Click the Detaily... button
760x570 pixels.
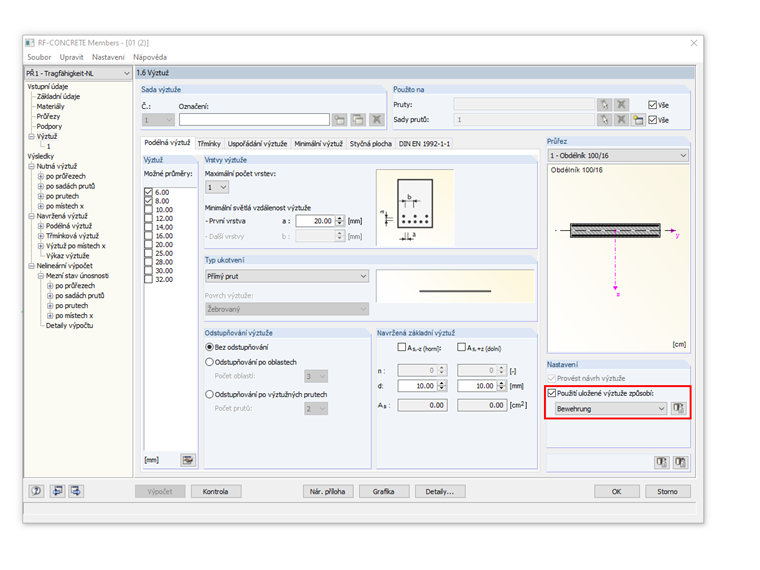(440, 491)
